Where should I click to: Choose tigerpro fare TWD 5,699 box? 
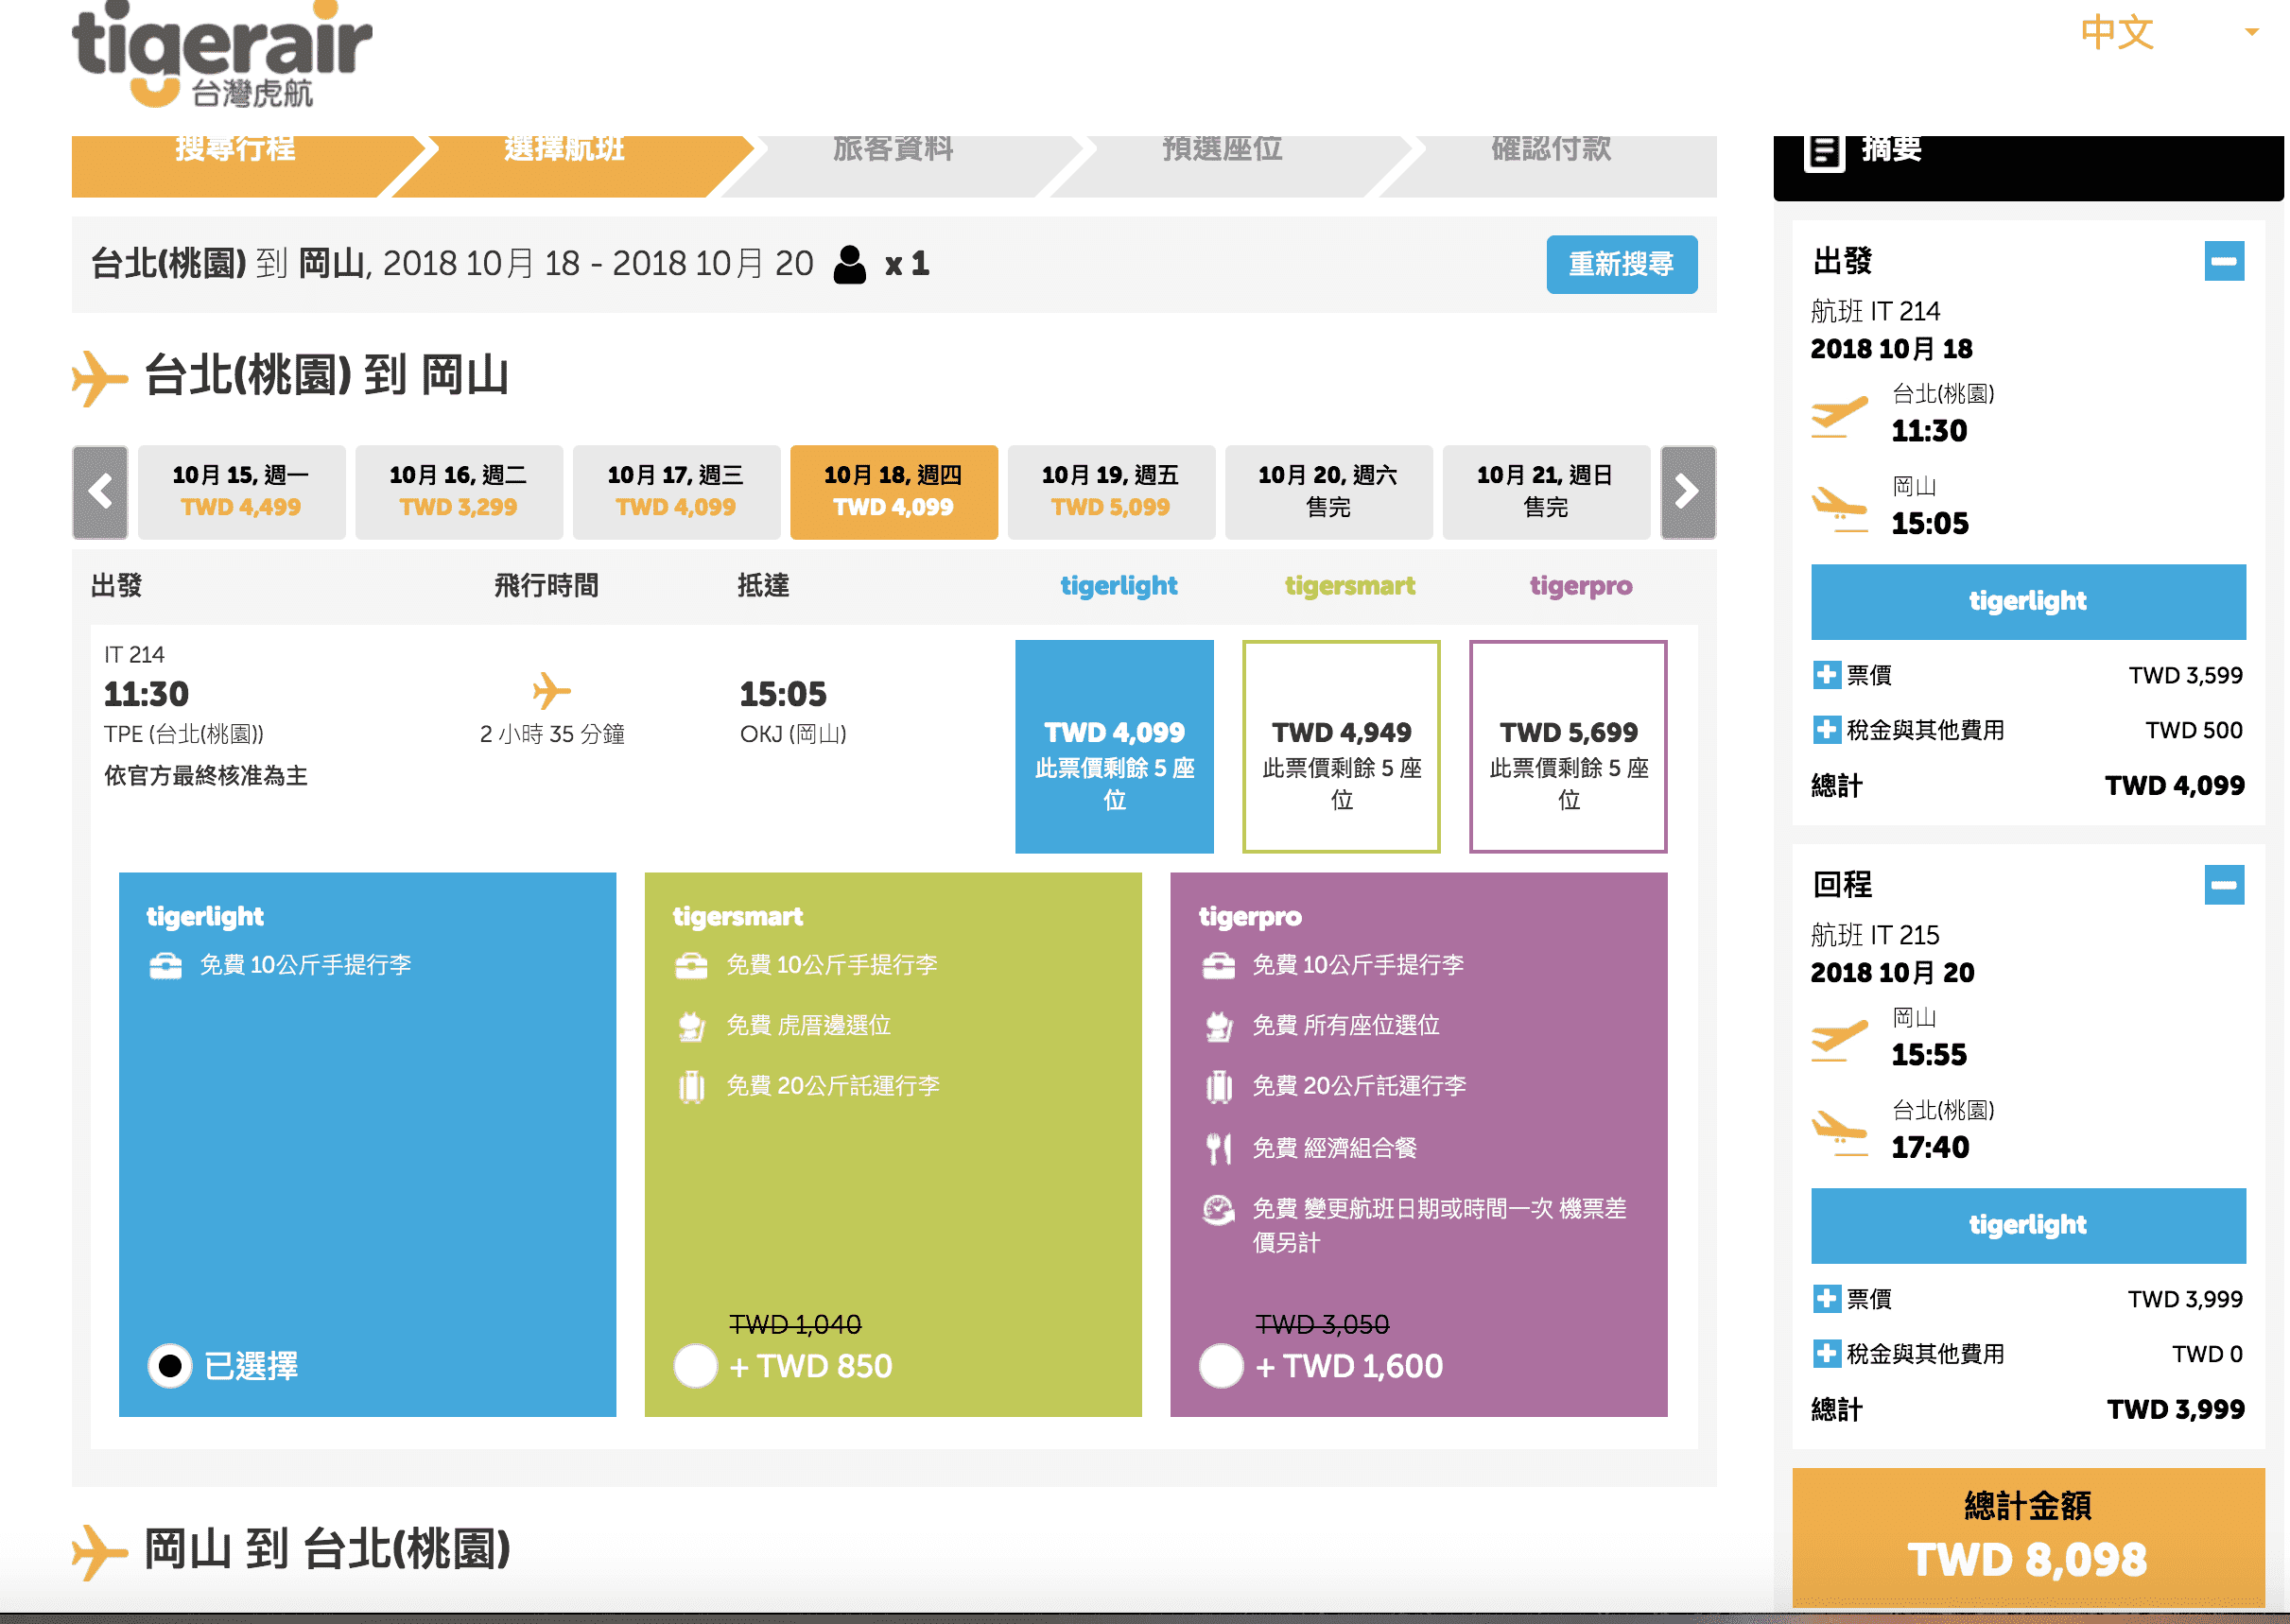point(1568,746)
